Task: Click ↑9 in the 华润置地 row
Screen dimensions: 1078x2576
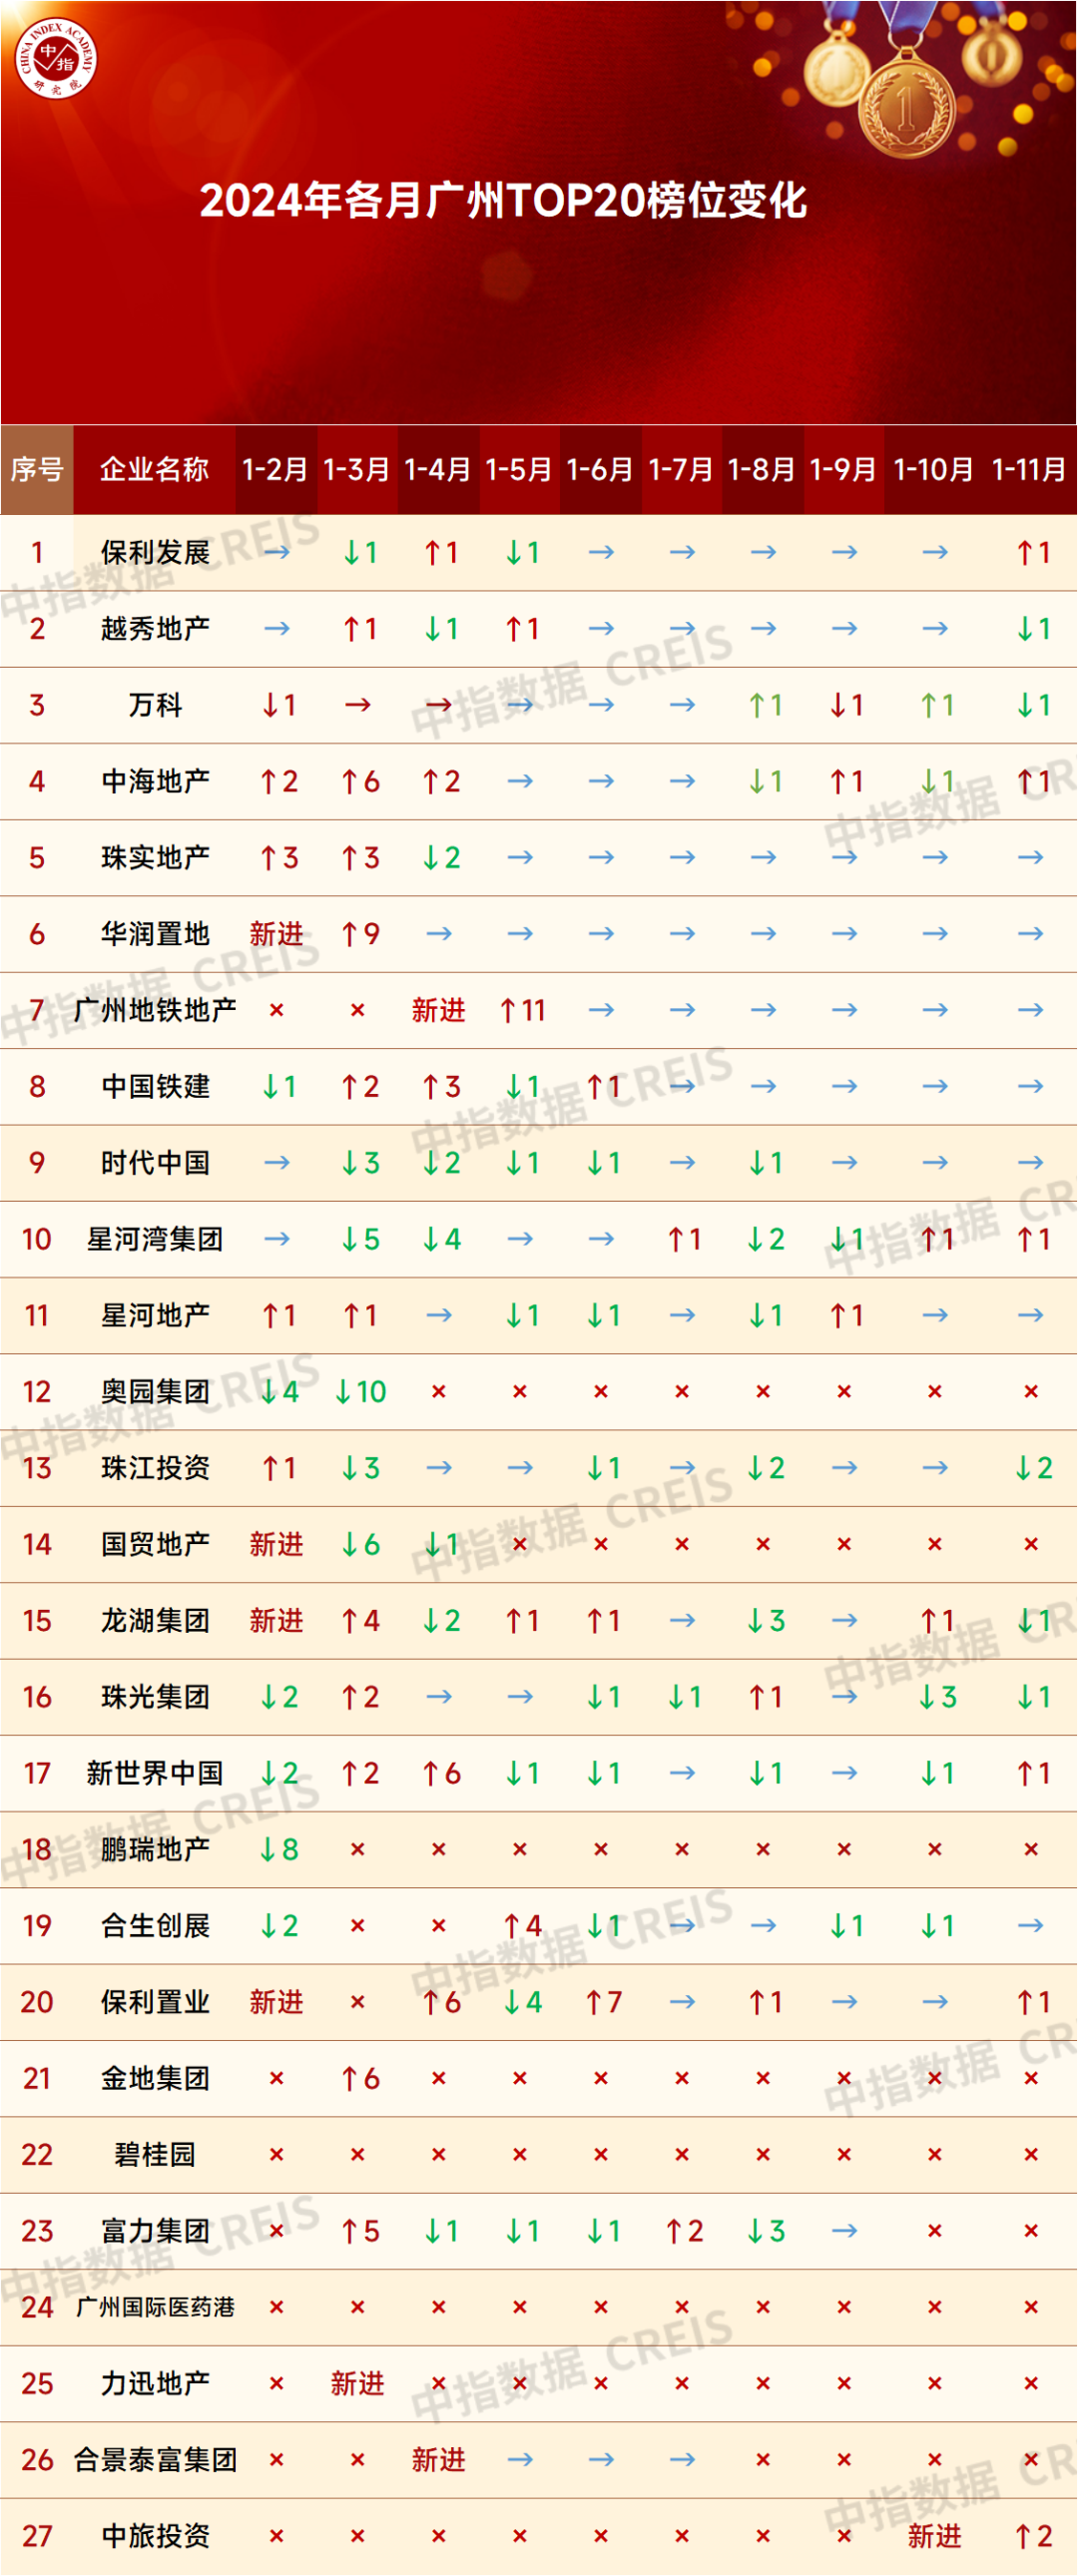Action: coord(359,934)
